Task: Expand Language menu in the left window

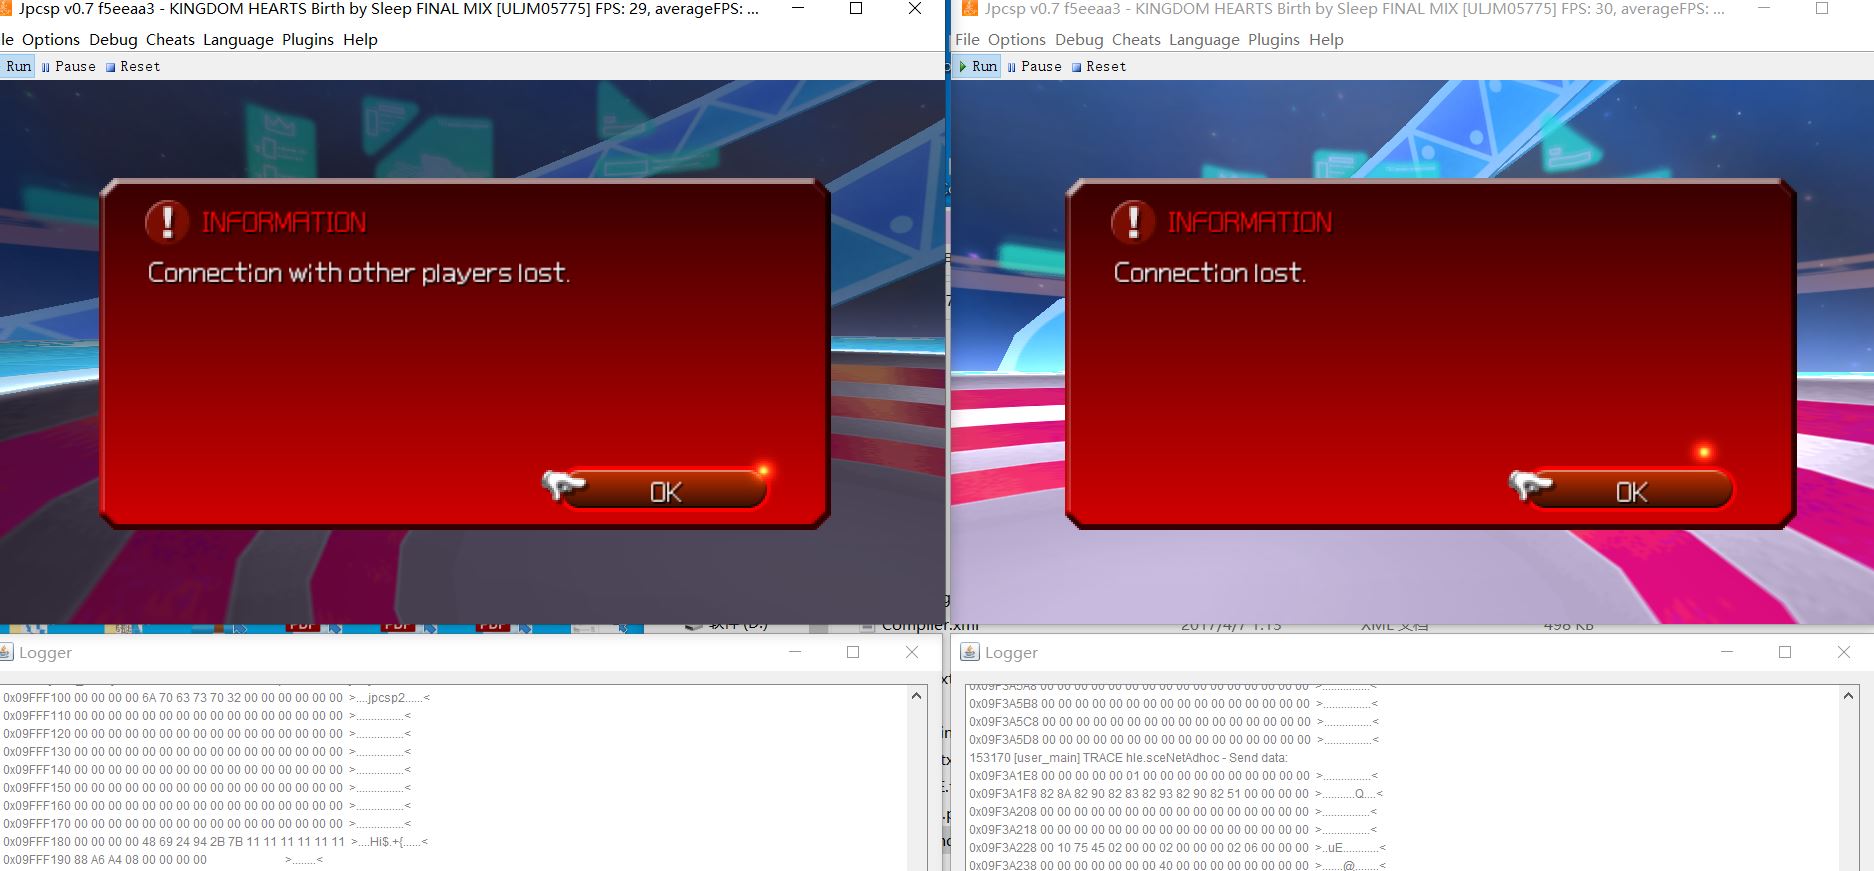Action: tap(238, 40)
